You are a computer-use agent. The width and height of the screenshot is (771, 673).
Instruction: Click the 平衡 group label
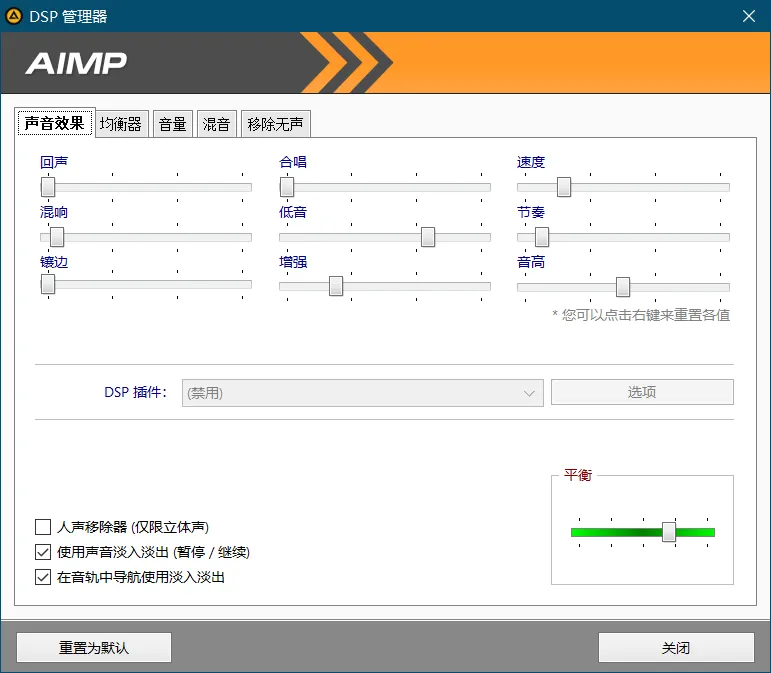pyautogui.click(x=578, y=475)
